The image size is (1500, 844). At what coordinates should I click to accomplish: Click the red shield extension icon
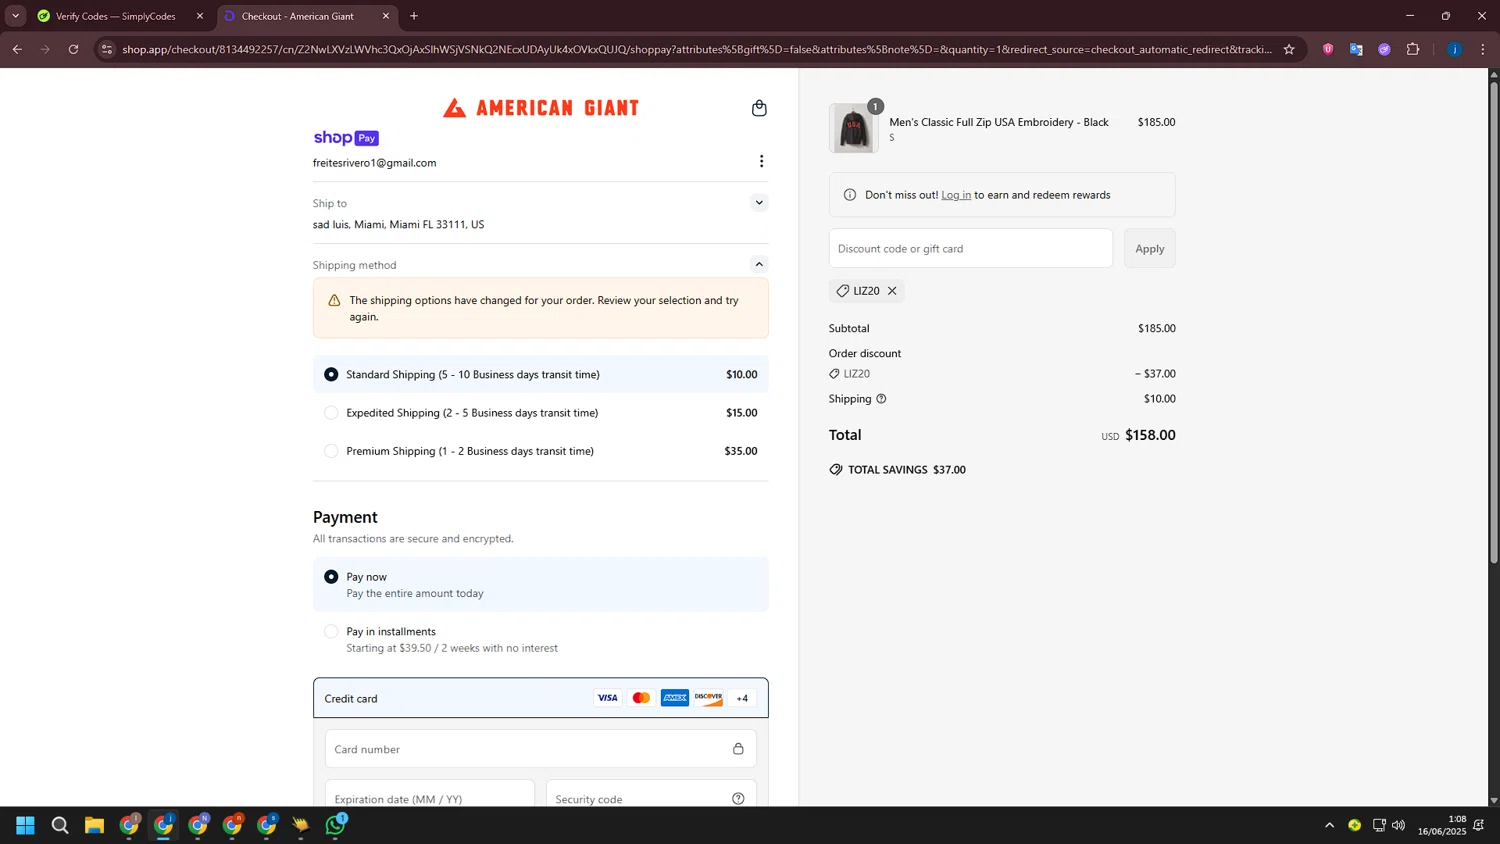[x=1328, y=49]
